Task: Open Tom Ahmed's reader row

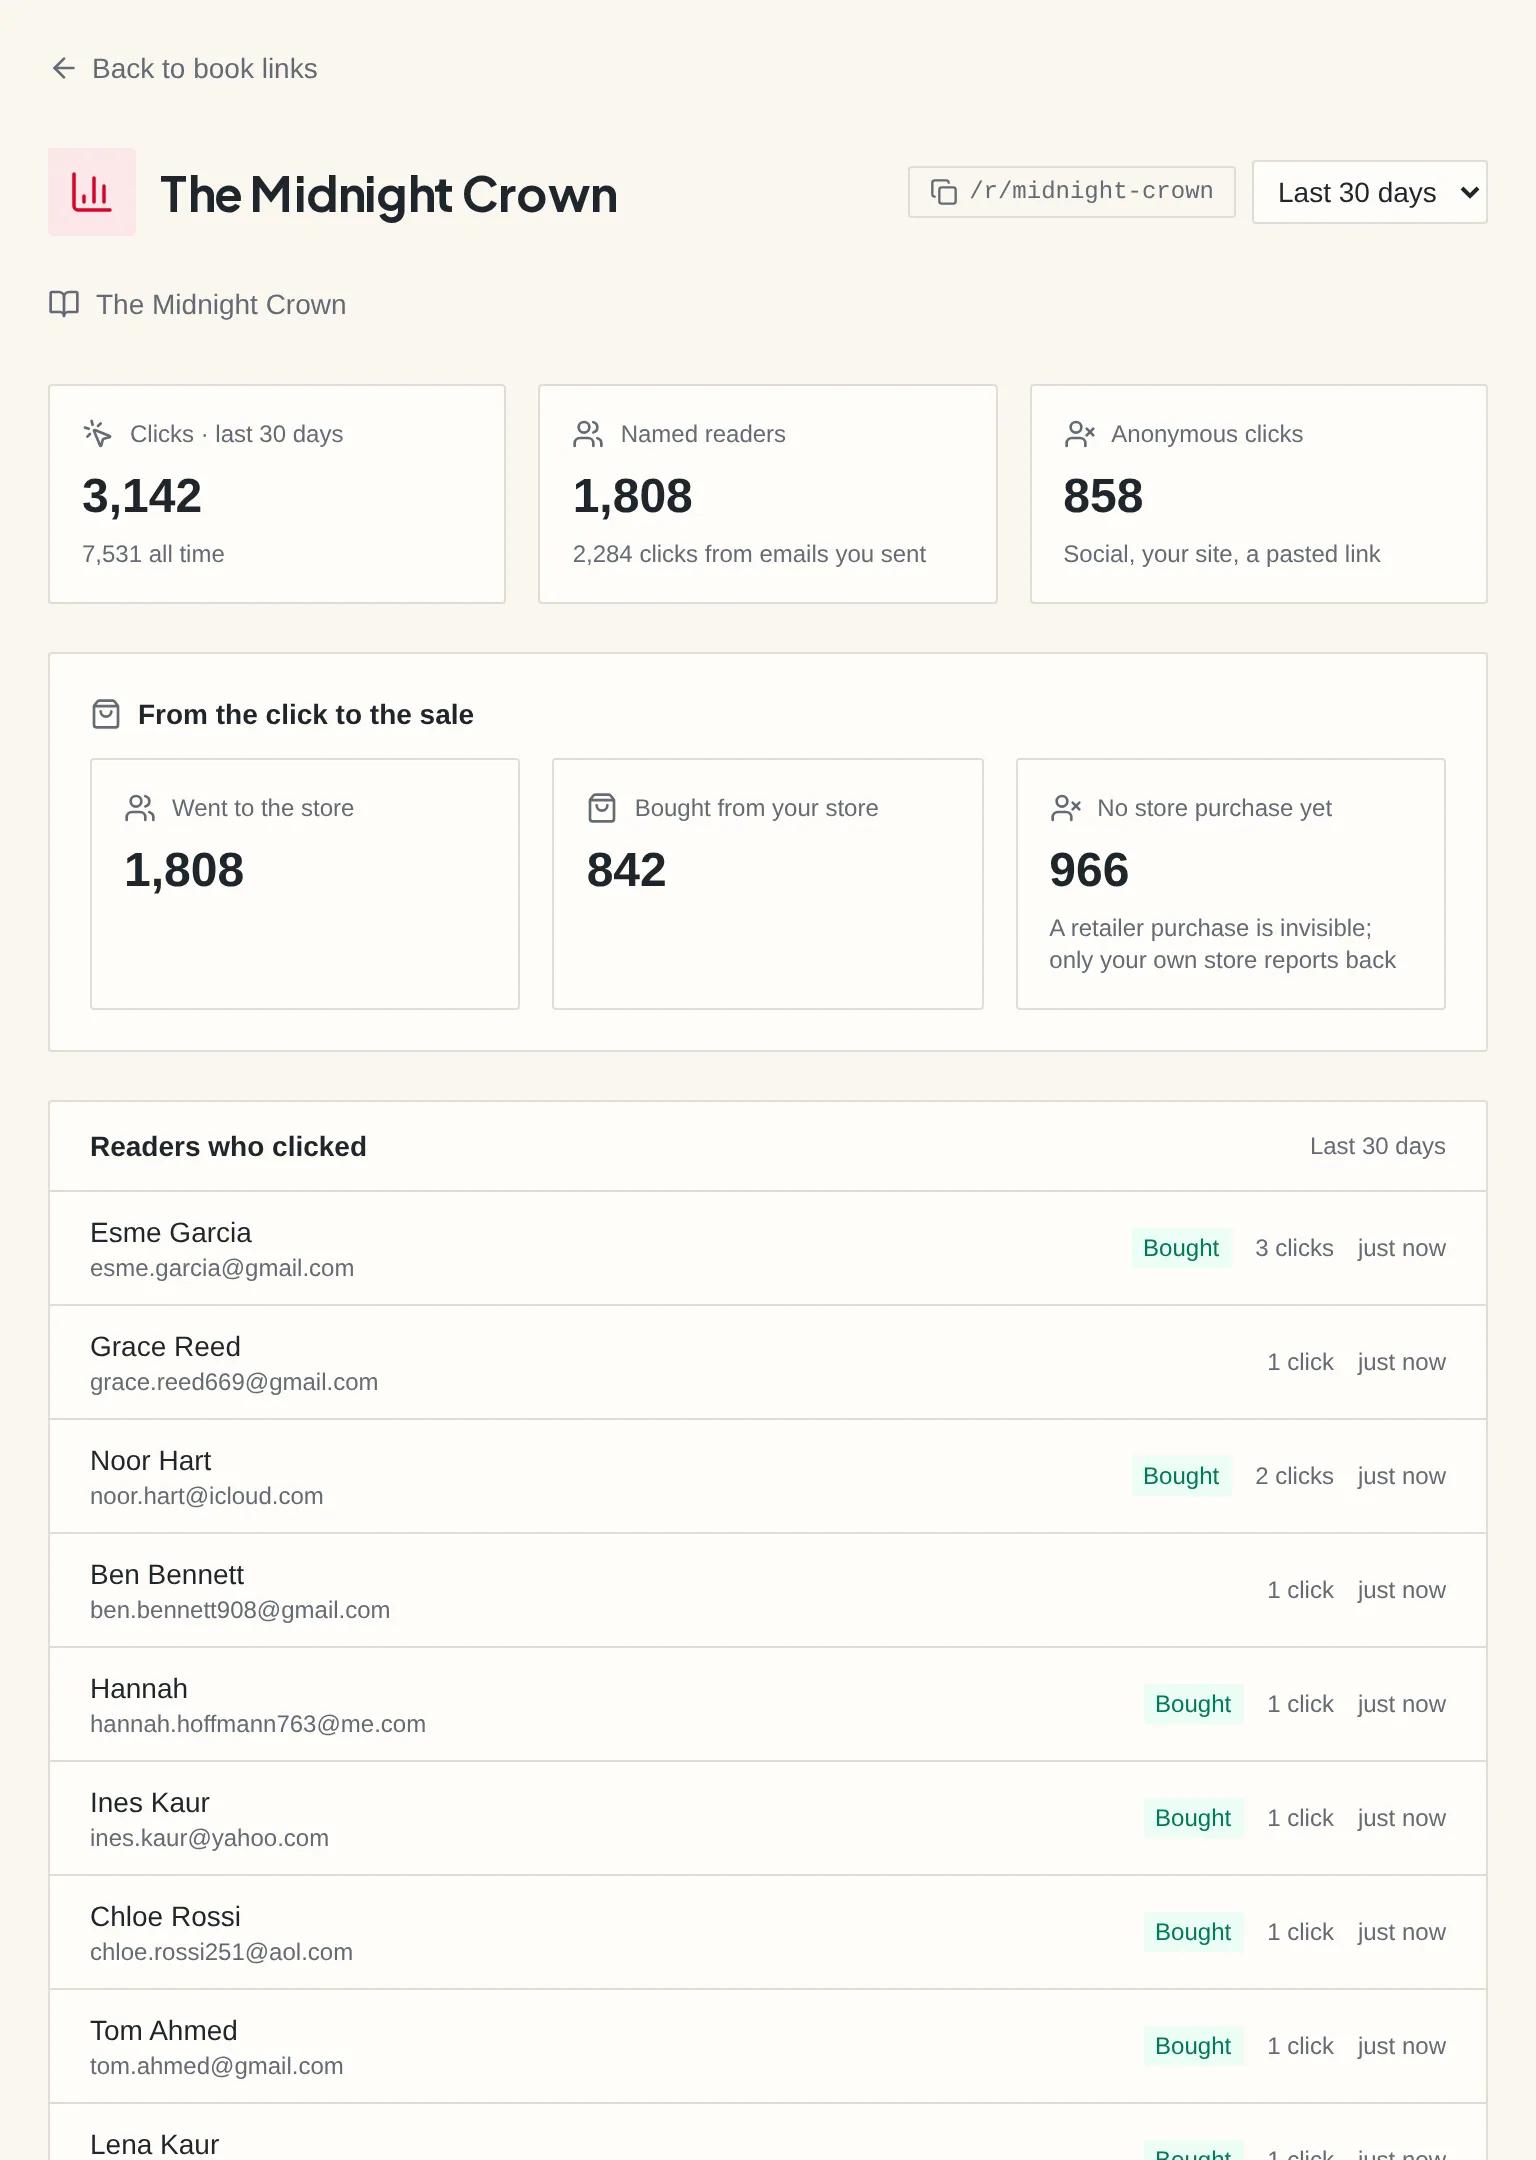Action: coord(768,2046)
